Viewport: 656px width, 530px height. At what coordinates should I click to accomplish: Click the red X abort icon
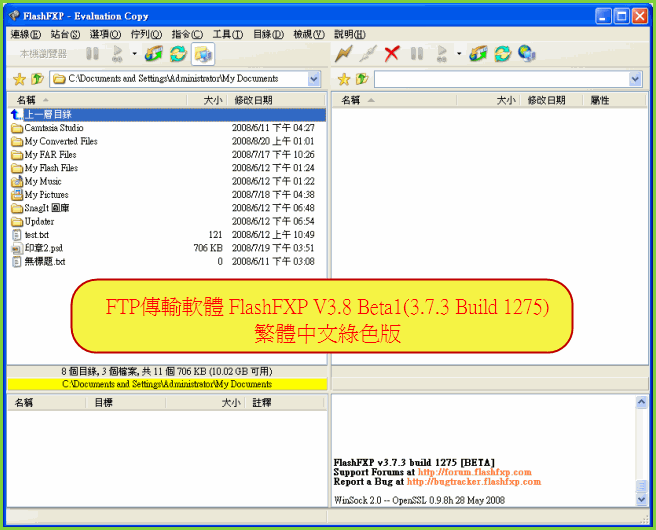[392, 54]
